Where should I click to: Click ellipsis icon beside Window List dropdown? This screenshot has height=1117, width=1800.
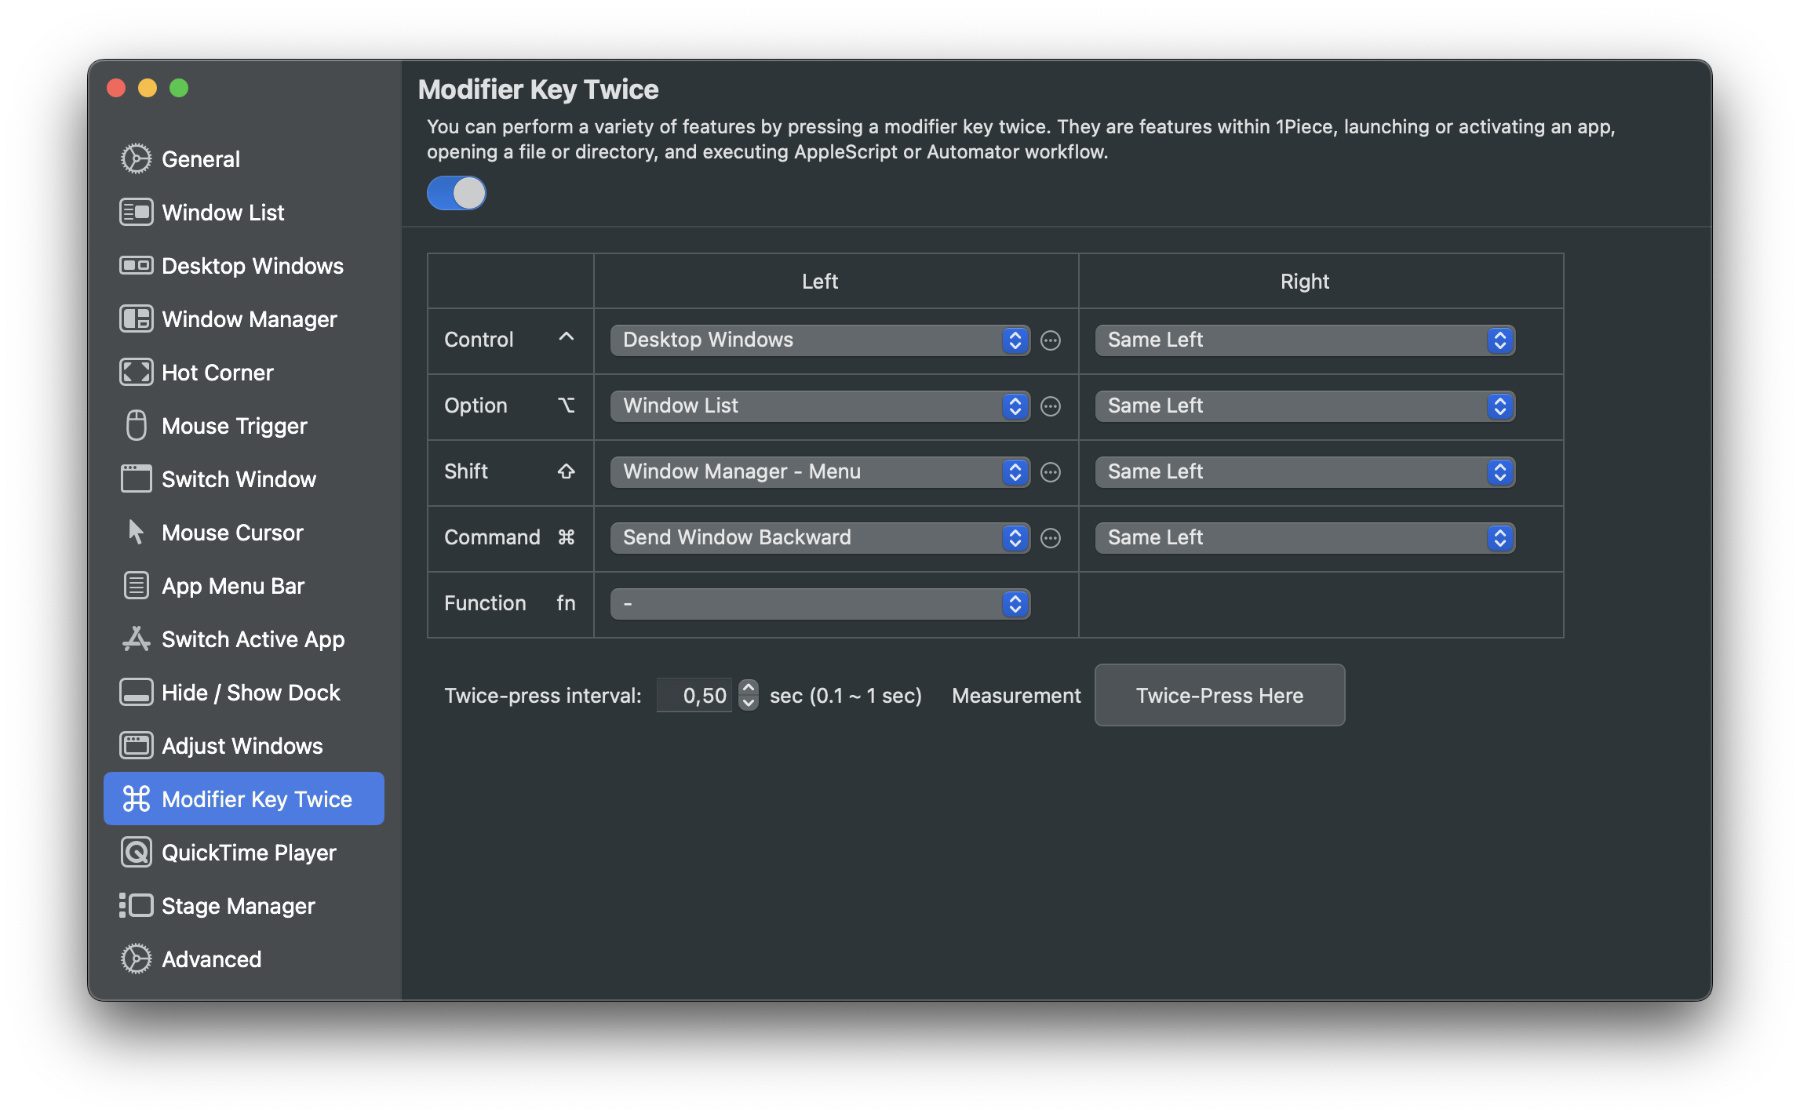click(x=1050, y=406)
